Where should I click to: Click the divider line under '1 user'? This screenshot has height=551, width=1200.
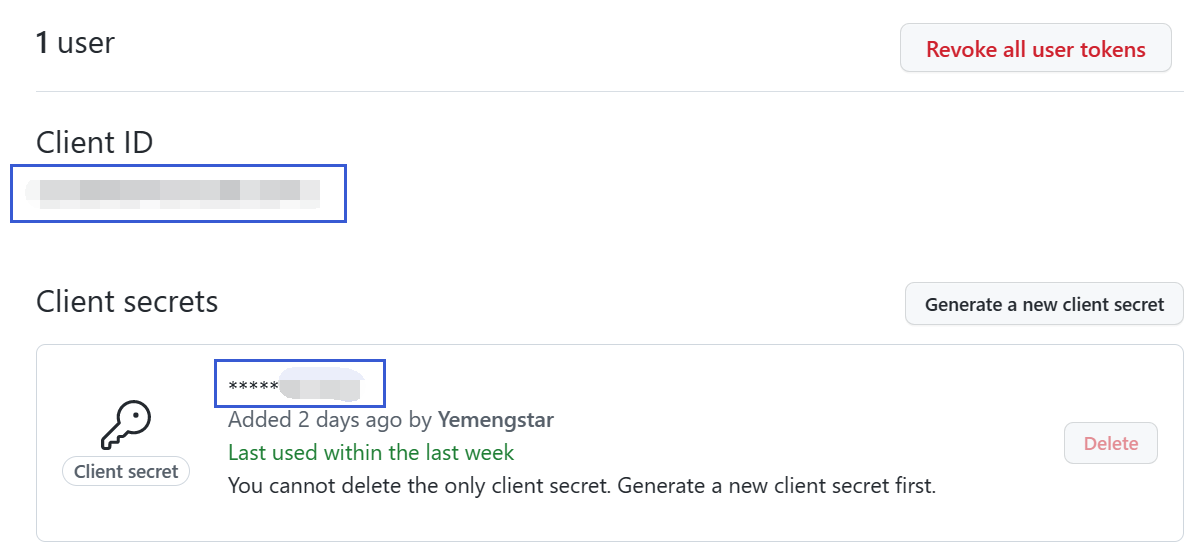[600, 91]
